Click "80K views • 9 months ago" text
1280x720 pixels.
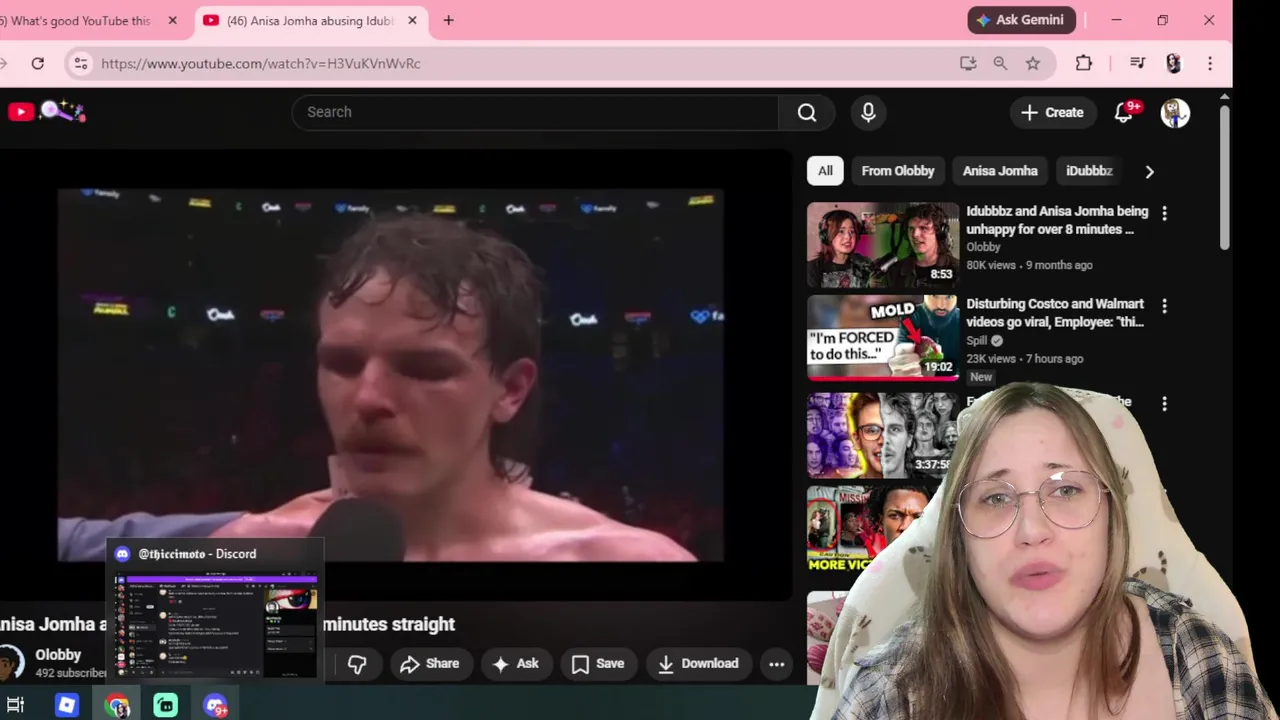tap(1029, 265)
